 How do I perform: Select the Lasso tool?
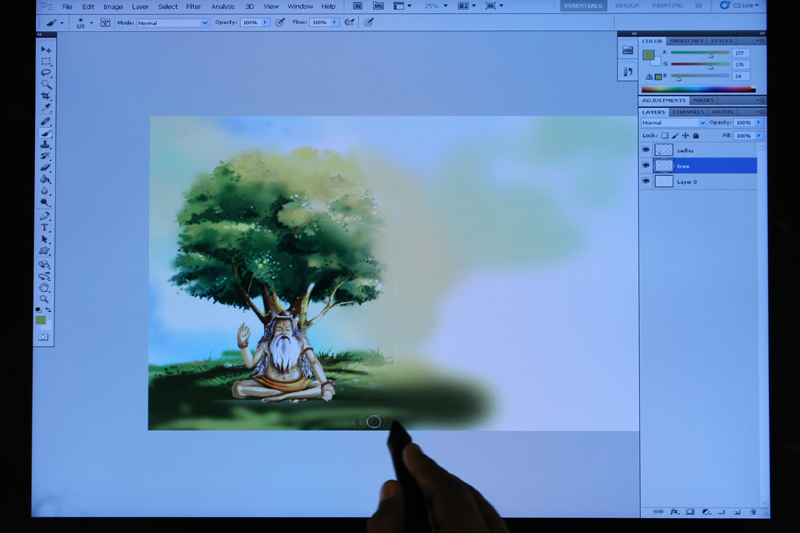[x=45, y=73]
